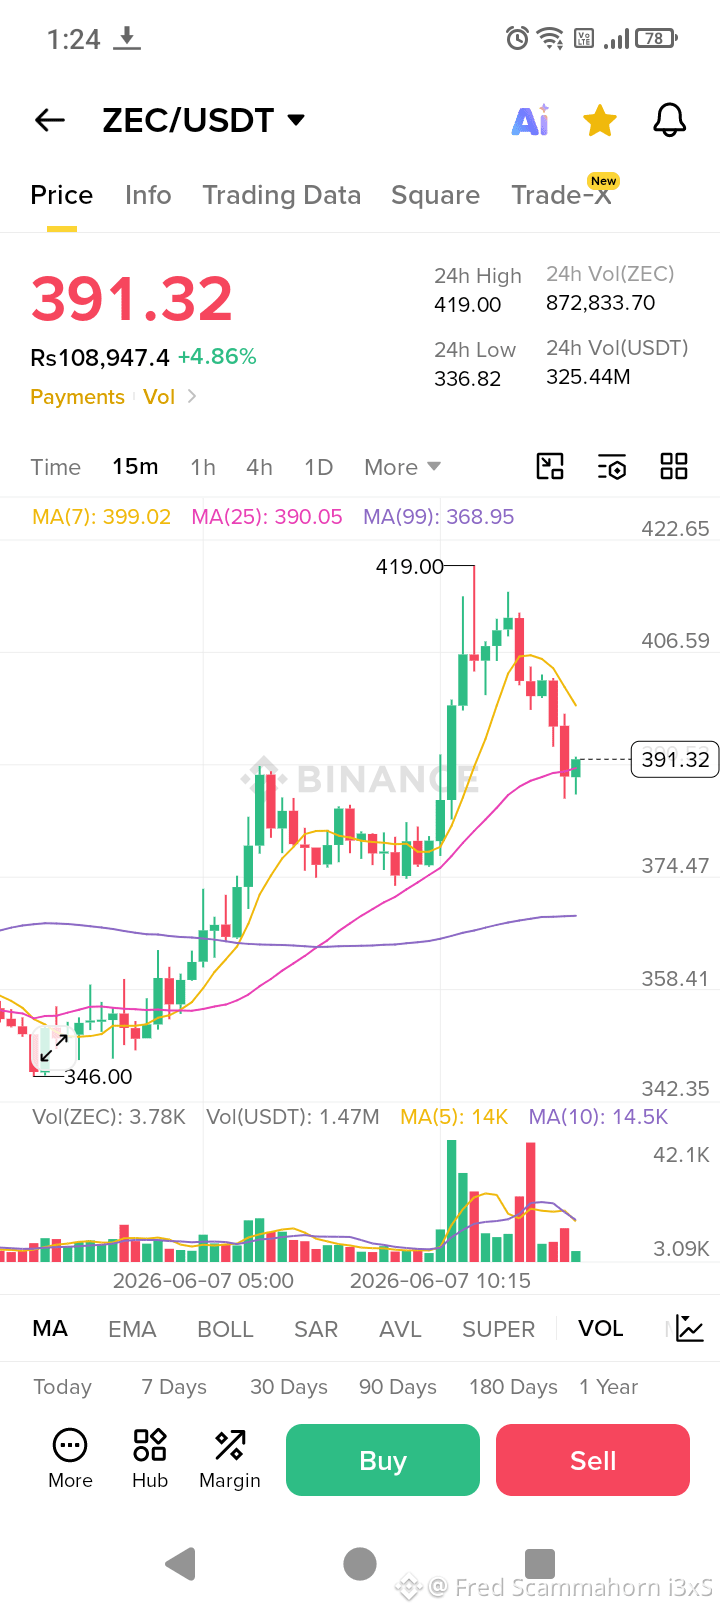Toggle the MA indicator
The image size is (720, 1612).
50,1329
